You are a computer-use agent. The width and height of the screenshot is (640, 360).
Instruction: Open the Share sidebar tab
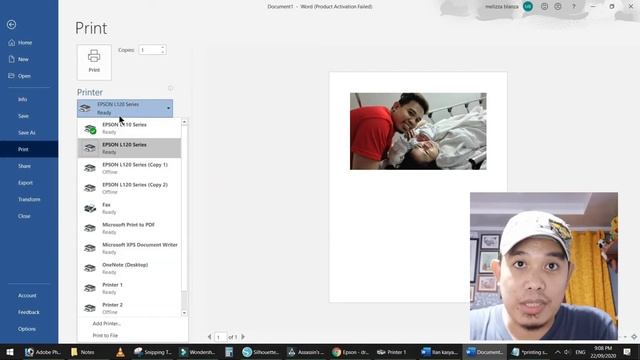click(29, 166)
